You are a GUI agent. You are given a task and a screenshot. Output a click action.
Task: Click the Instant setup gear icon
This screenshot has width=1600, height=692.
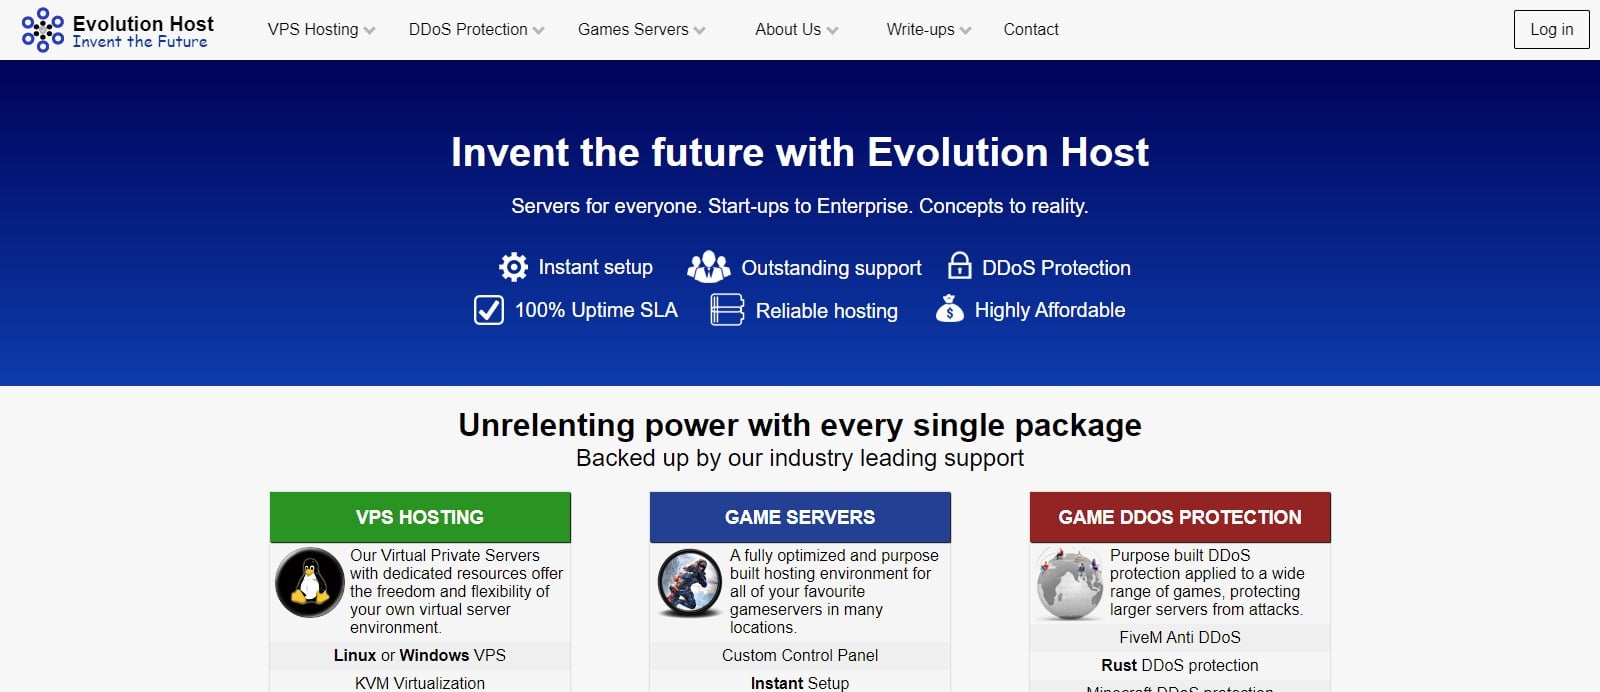click(513, 267)
